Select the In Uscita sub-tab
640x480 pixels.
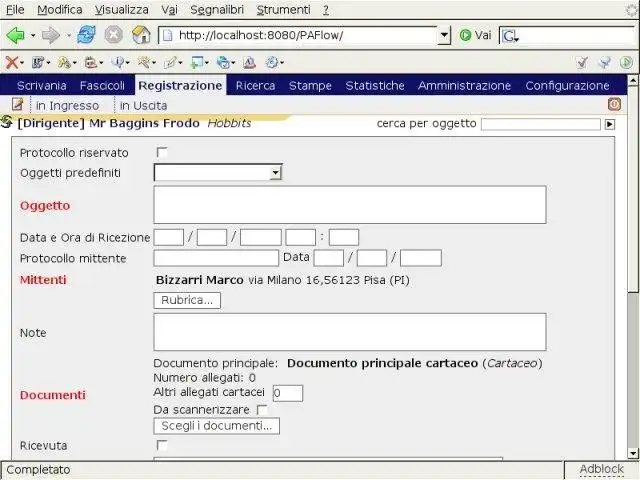pos(143,106)
